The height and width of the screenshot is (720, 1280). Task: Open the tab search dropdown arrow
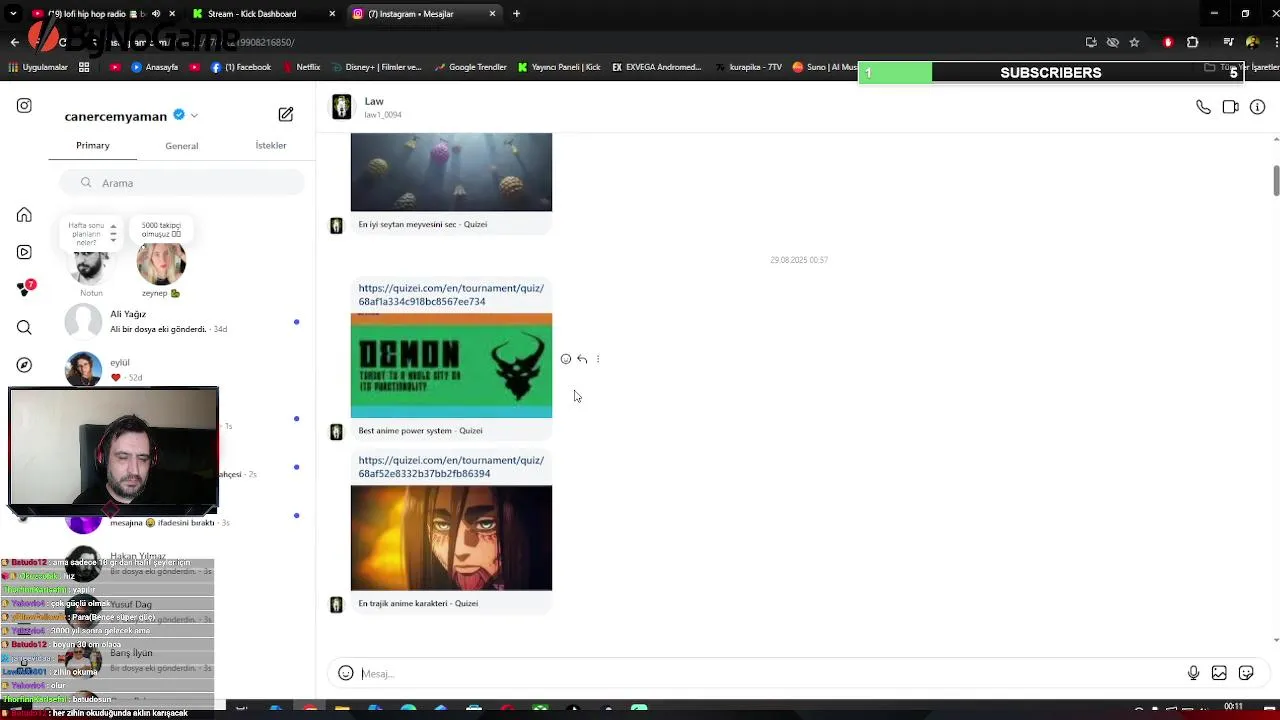click(x=14, y=14)
